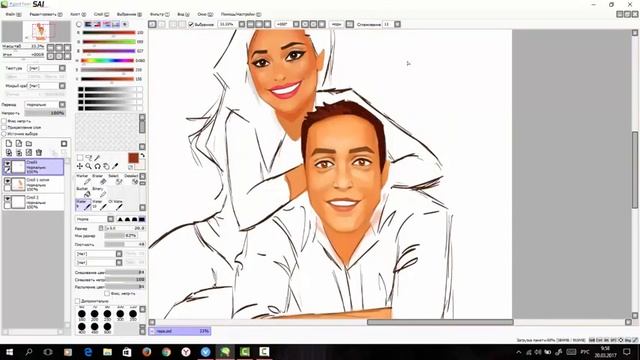
Task: Select the eyedropper tool
Action: [x=115, y=166]
